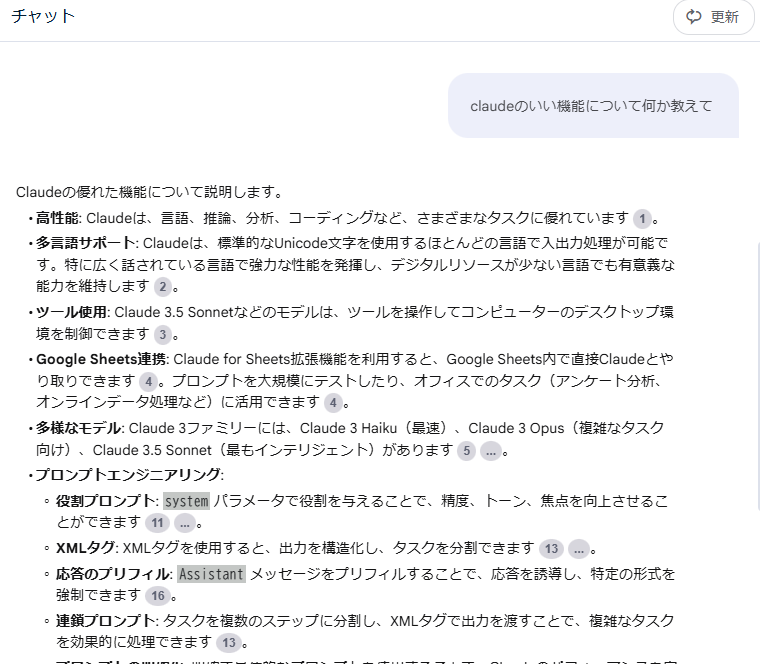The height and width of the screenshot is (664, 760).
Task: Click the Assistant code snippet
Action: coord(211,574)
